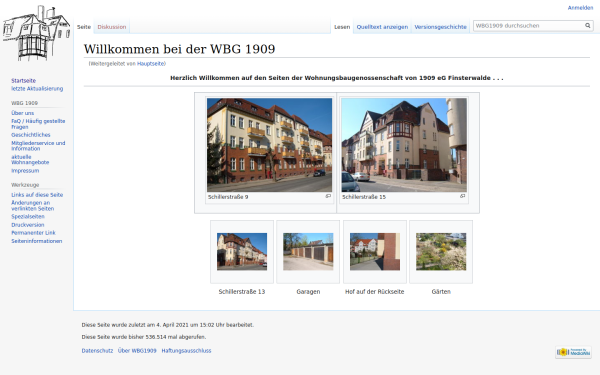600x375 pixels.
Task: Open Geschichtliches page
Action: (x=31, y=135)
